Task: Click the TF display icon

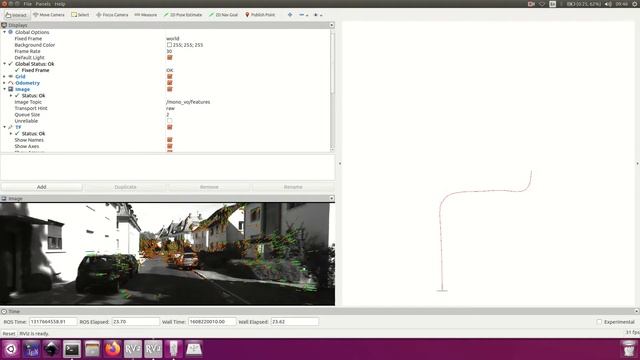Action: click(11, 127)
